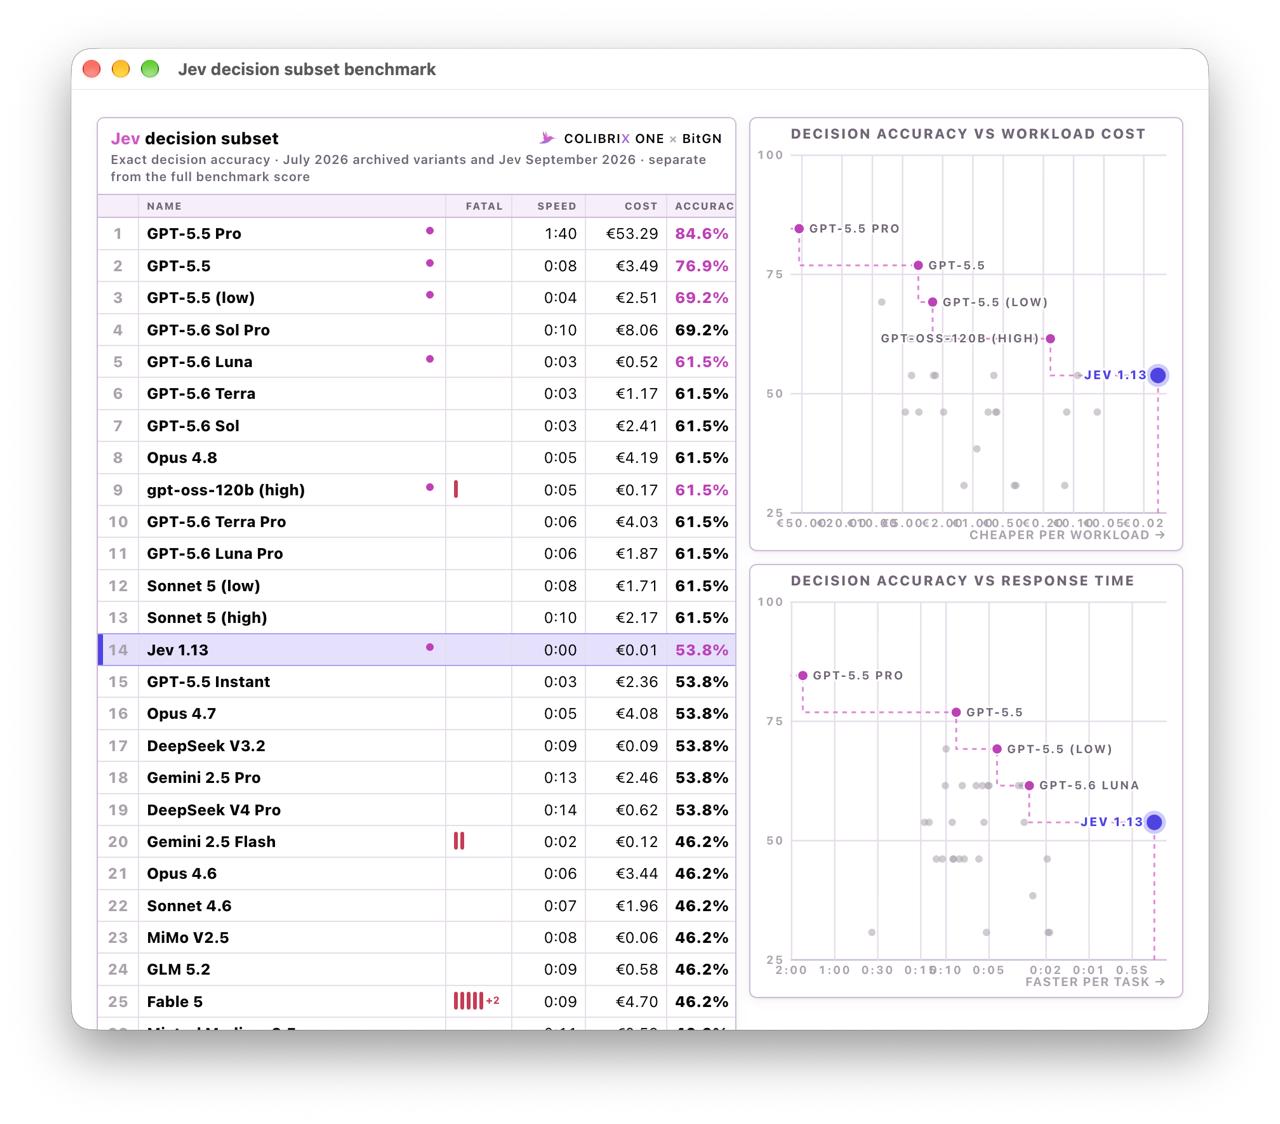Click the Cheaper Per Workload axis label
1280x1124 pixels.
pos(1067,535)
